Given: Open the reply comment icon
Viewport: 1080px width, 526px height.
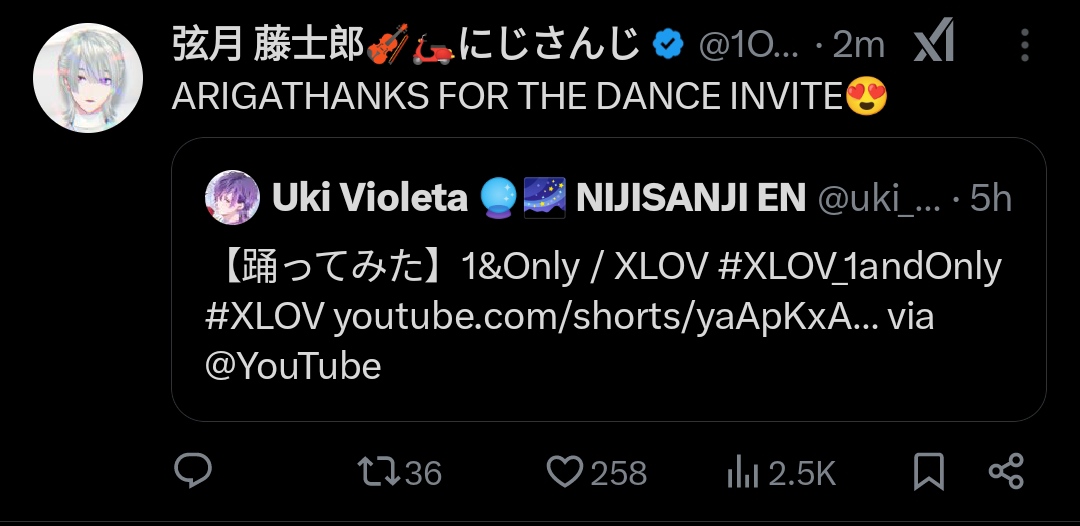Looking at the screenshot, I should (193, 472).
